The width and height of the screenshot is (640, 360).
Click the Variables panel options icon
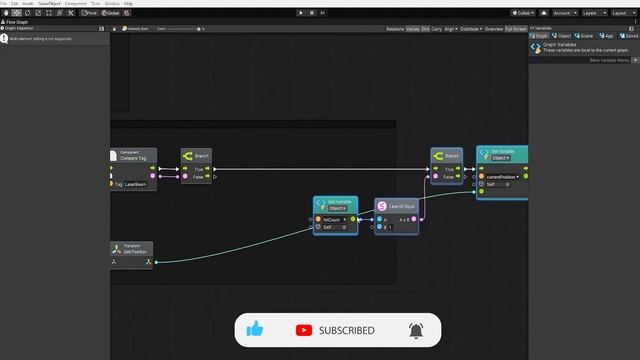[x=631, y=29]
